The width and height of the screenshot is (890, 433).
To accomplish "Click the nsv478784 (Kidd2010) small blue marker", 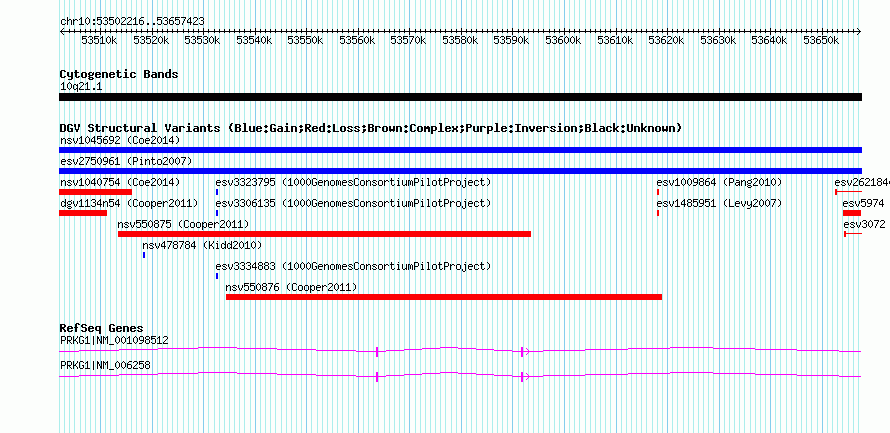I will click(x=144, y=255).
